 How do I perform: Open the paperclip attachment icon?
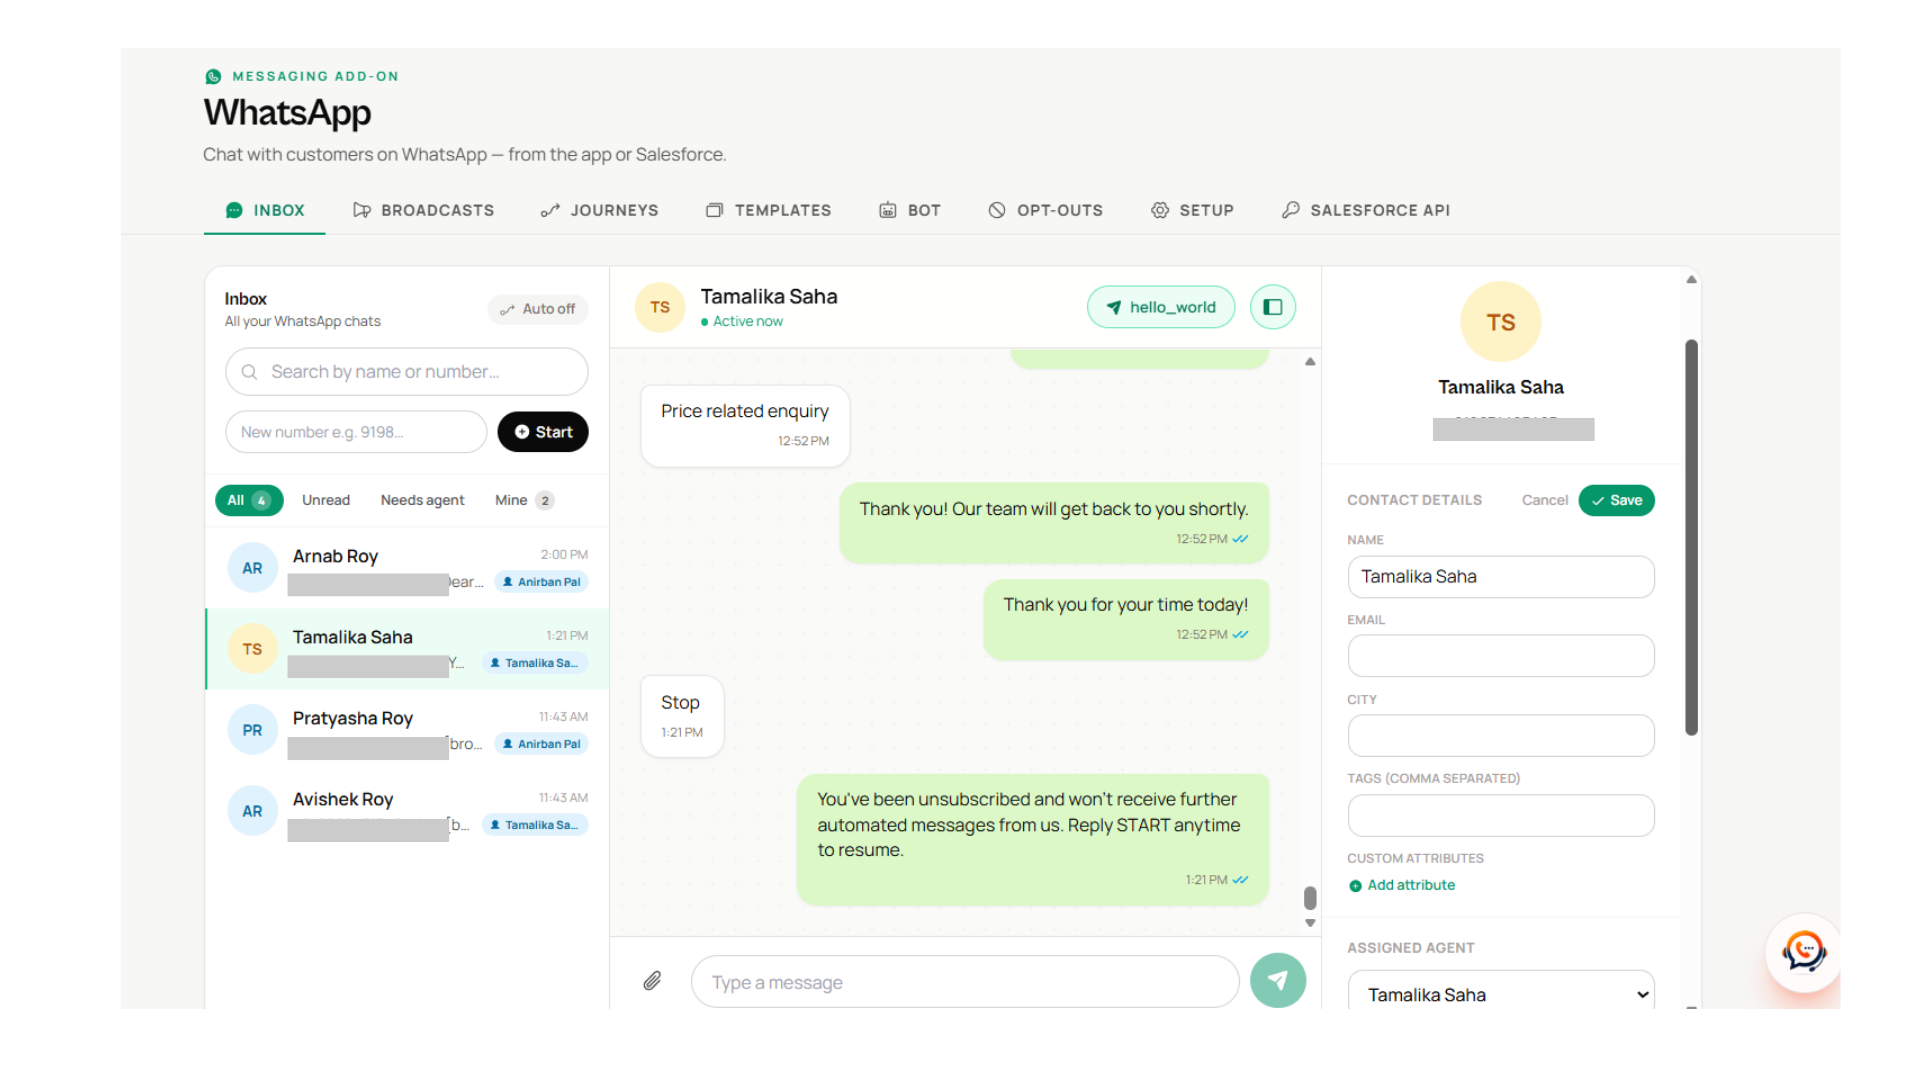coord(652,981)
